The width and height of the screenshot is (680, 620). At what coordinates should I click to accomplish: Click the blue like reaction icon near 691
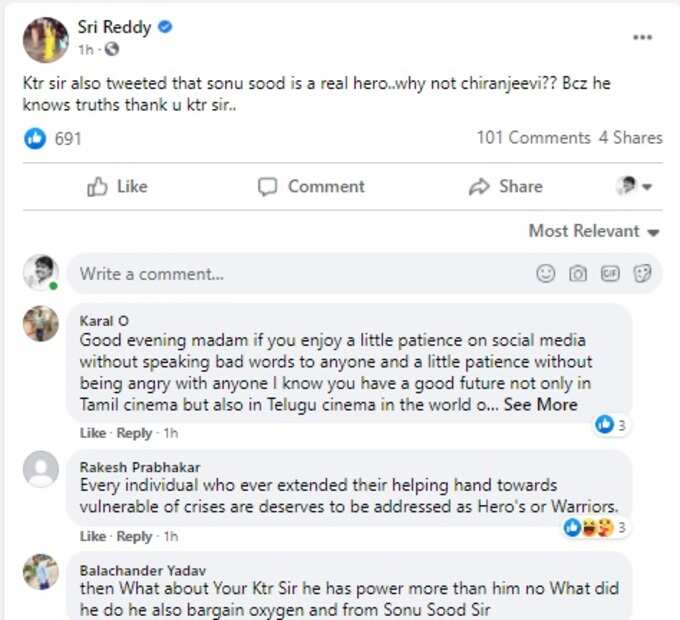coord(35,139)
